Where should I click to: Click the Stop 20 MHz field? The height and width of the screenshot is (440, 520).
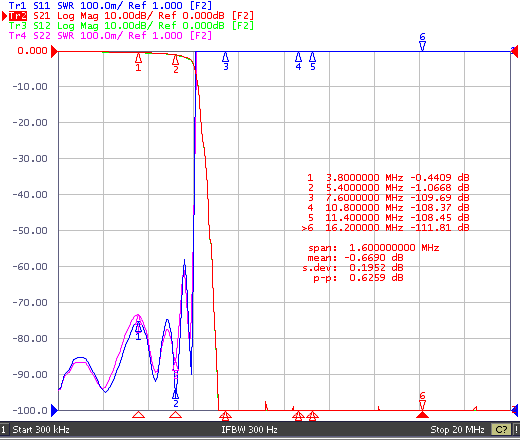point(457,429)
